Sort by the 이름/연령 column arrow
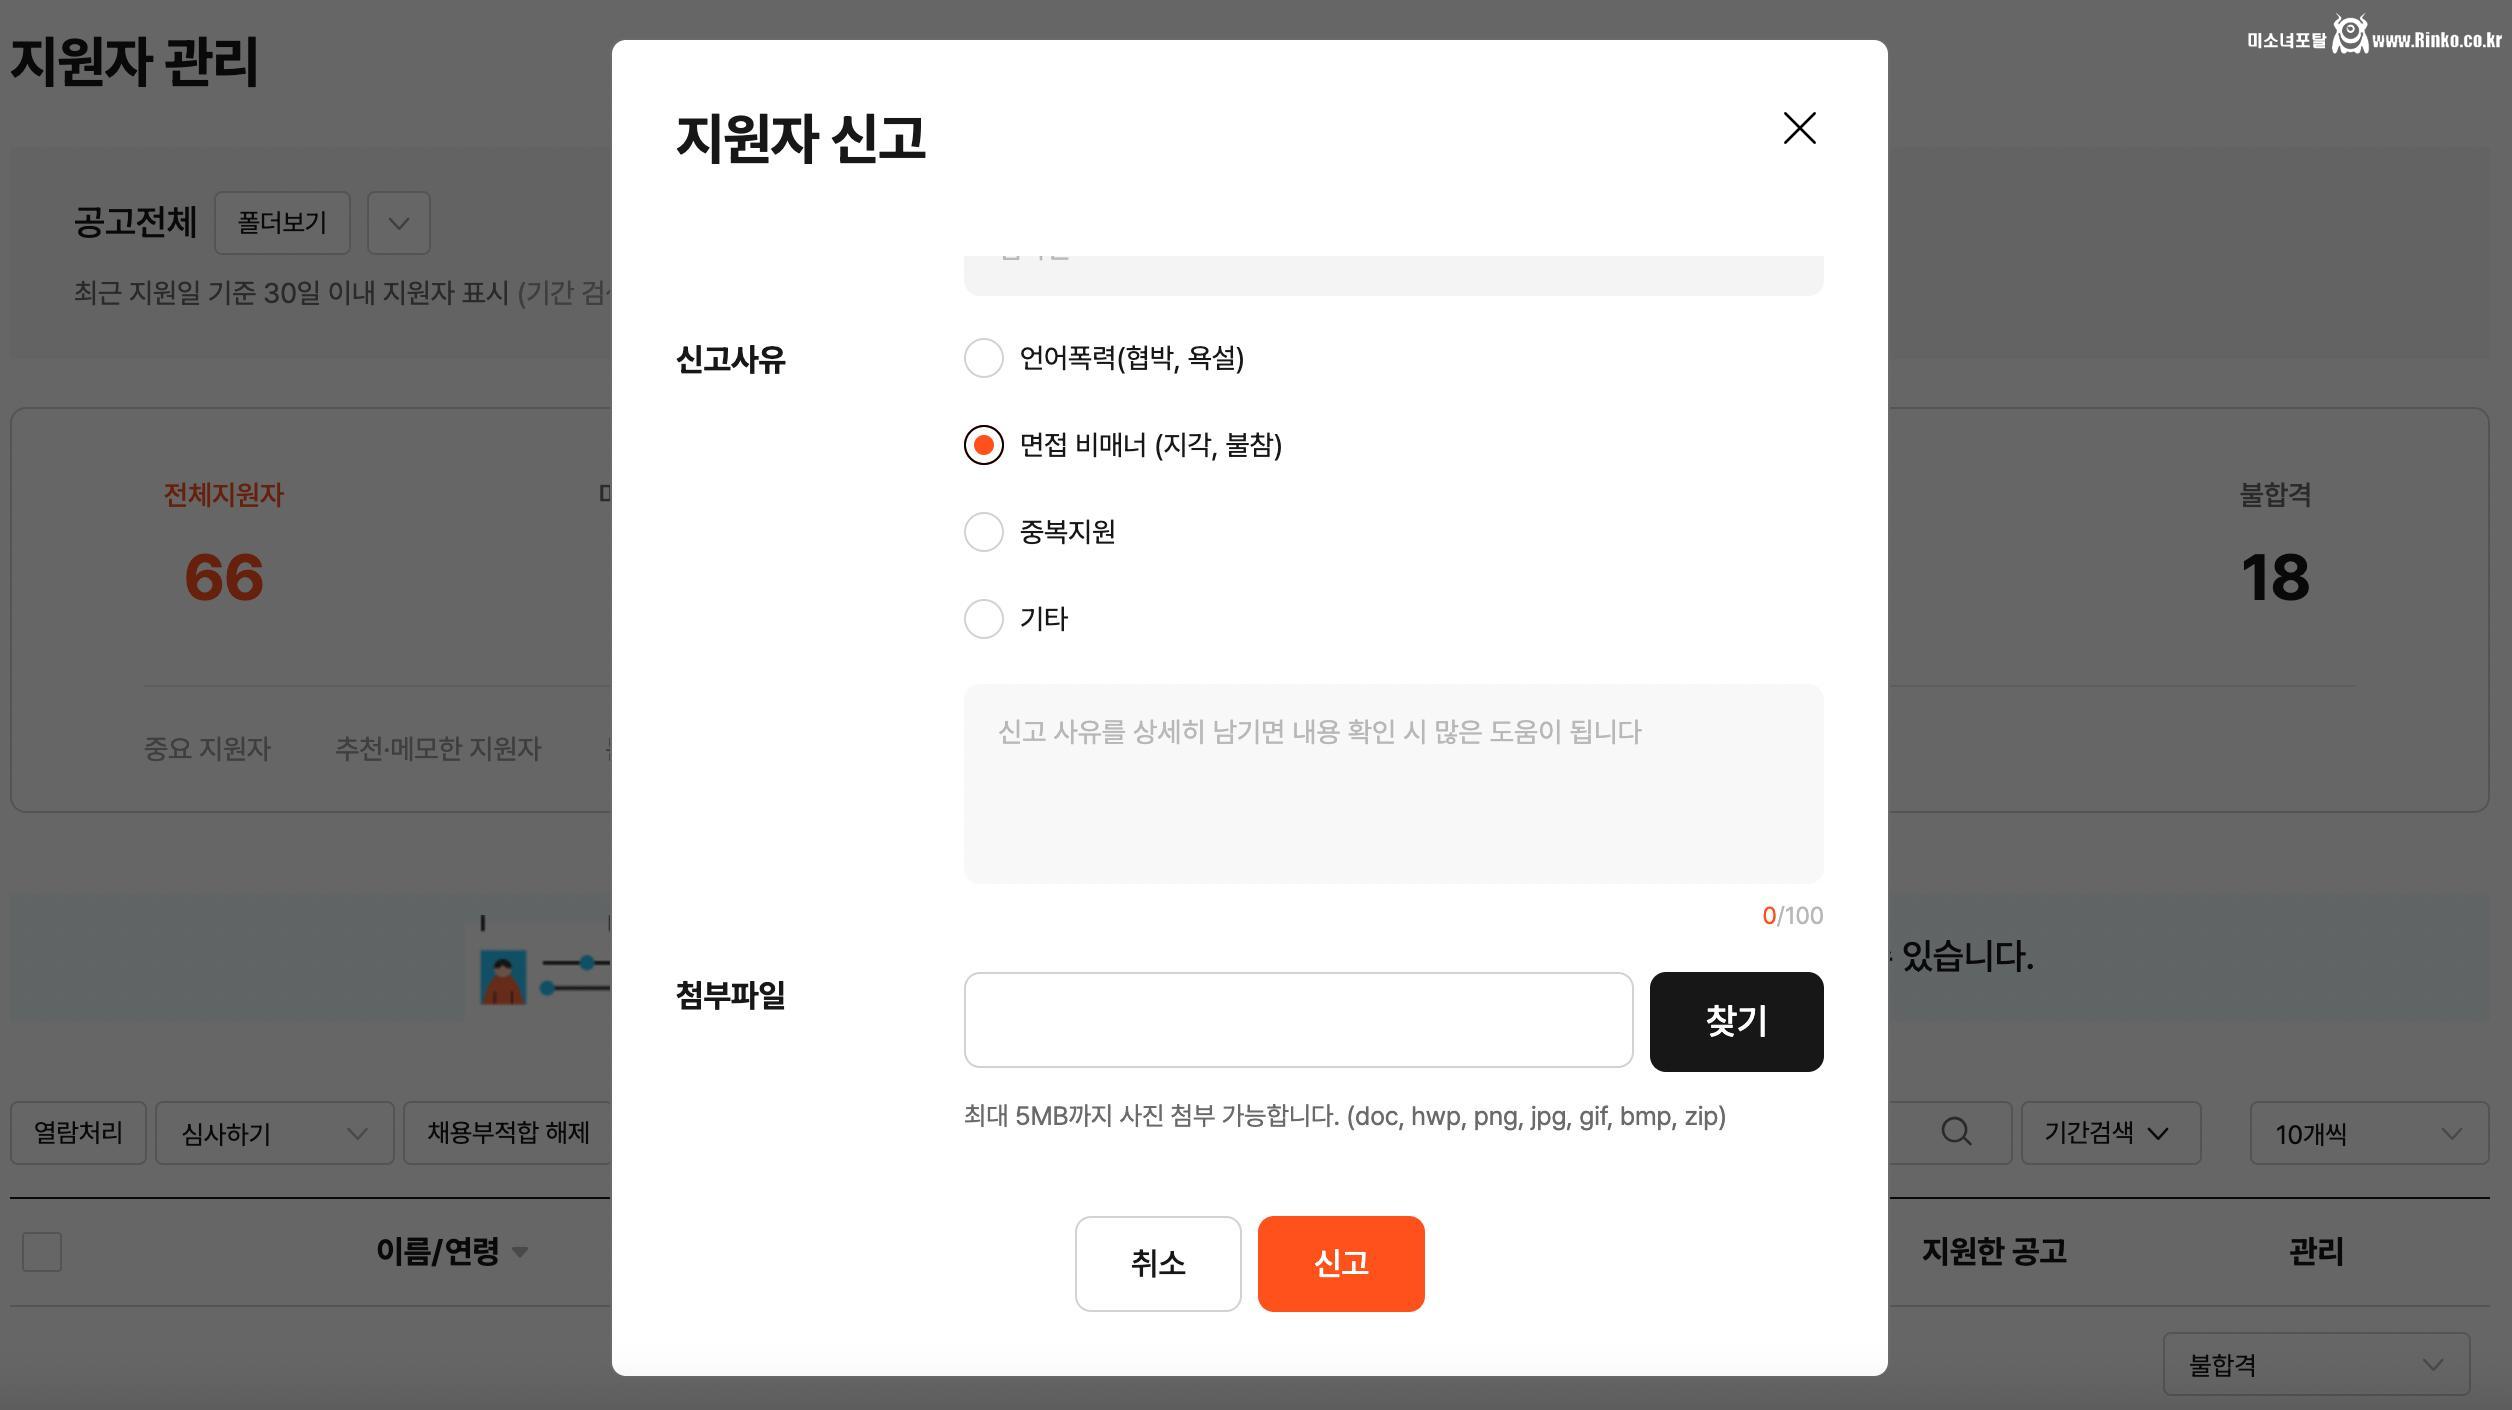This screenshot has width=2512, height=1410. [520, 1252]
